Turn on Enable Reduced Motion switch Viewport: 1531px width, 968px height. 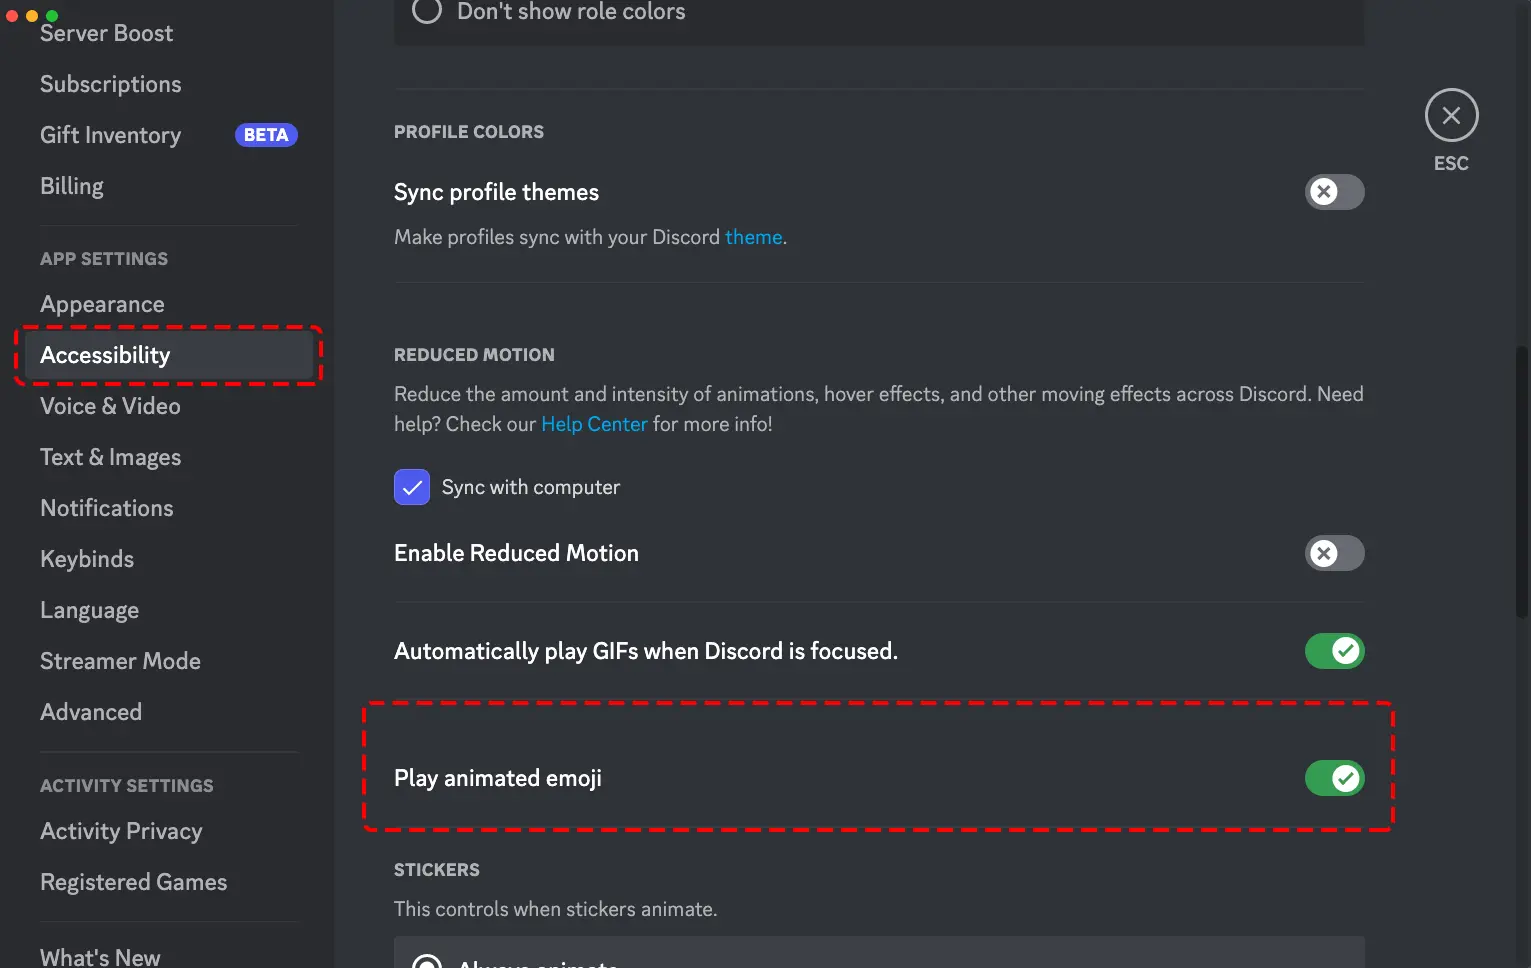coord(1334,553)
